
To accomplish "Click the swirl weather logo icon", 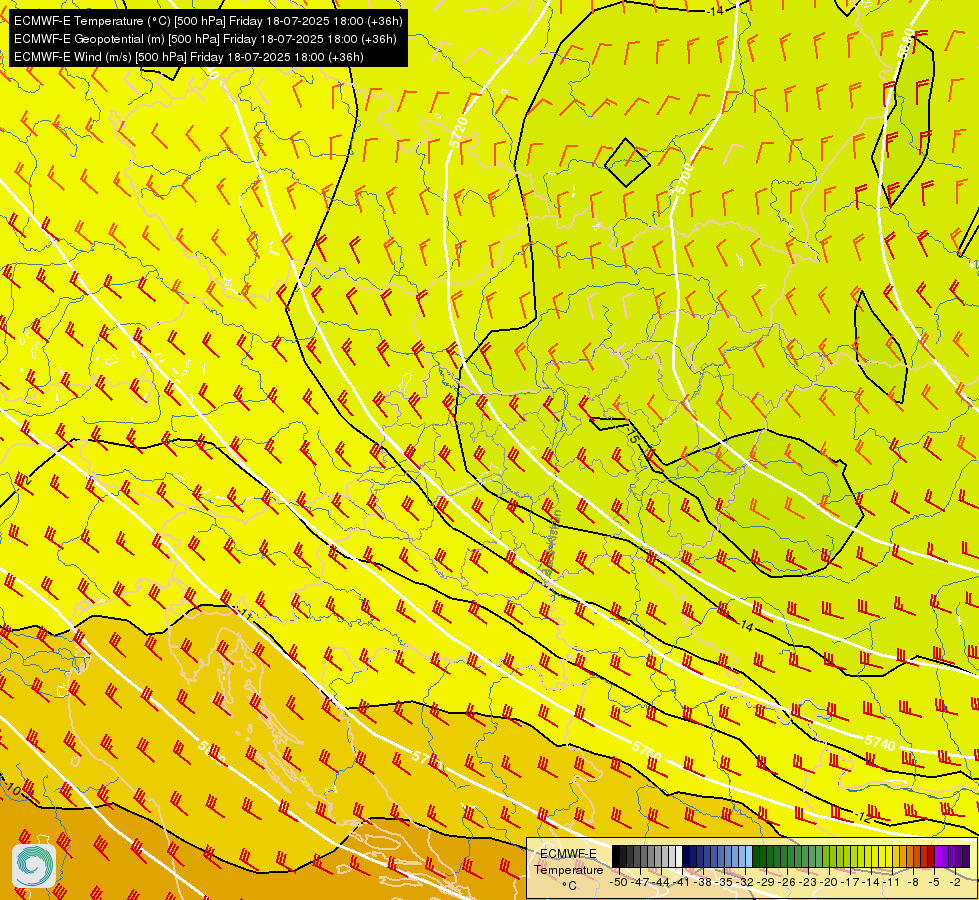I will (34, 865).
